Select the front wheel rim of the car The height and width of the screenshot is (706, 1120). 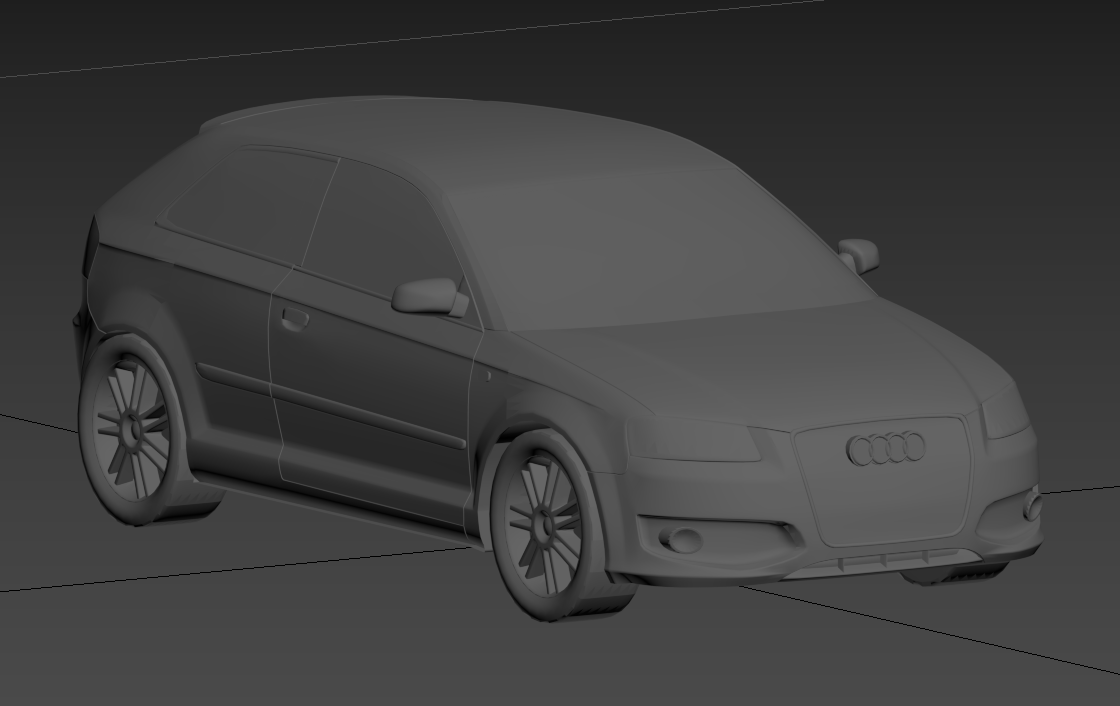(545, 526)
